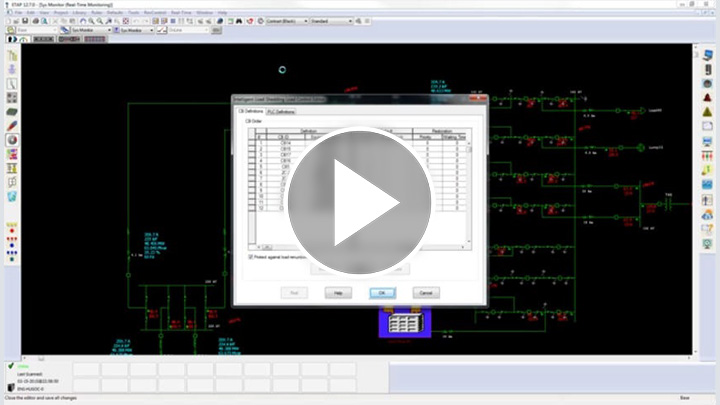Screen dimensions: 720x405
Task: Toggle the Protect against load checkbox
Action: coord(251,257)
